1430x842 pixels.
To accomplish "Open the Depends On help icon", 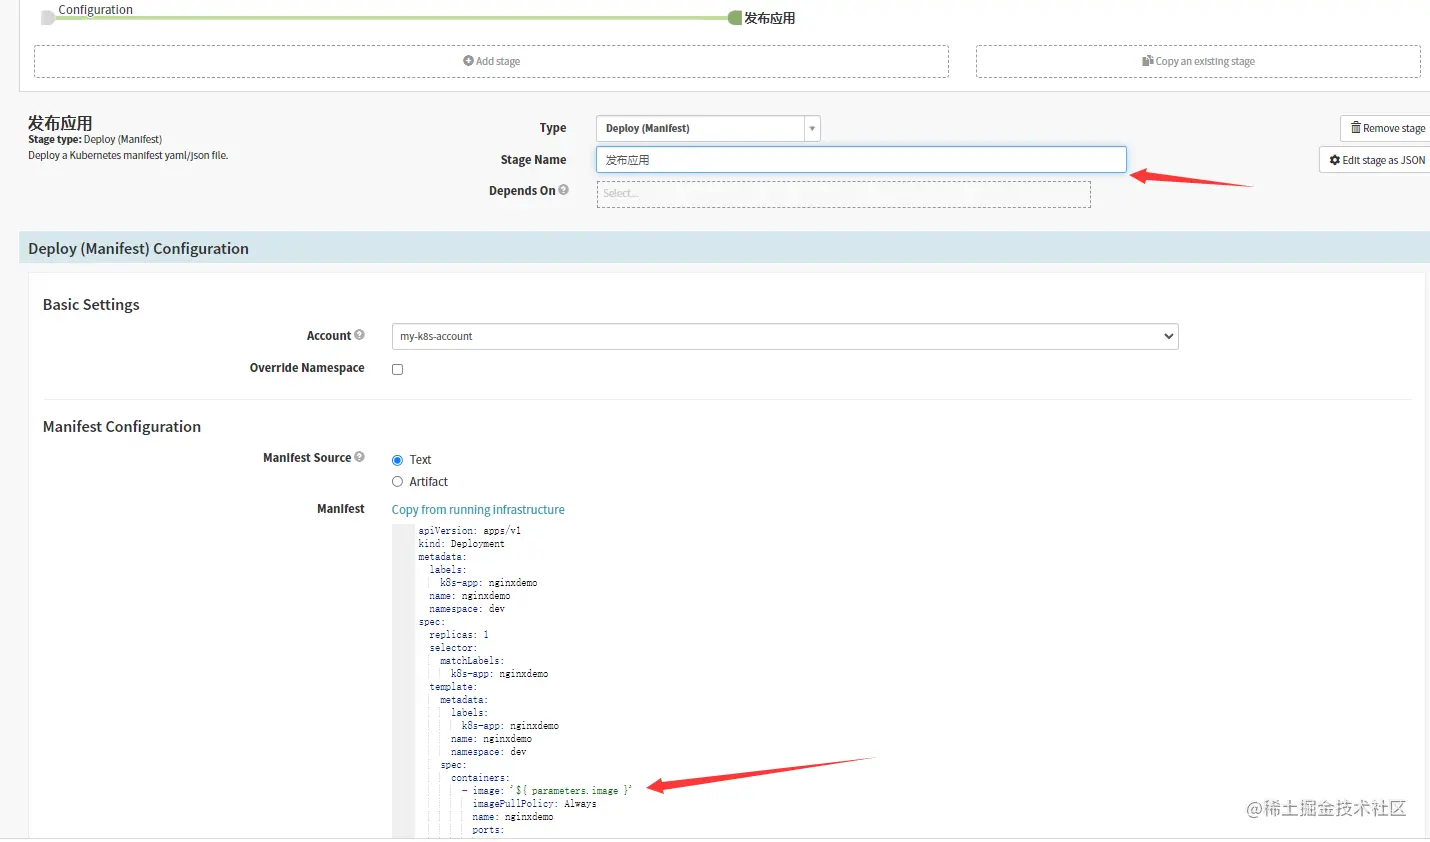I will coord(564,190).
